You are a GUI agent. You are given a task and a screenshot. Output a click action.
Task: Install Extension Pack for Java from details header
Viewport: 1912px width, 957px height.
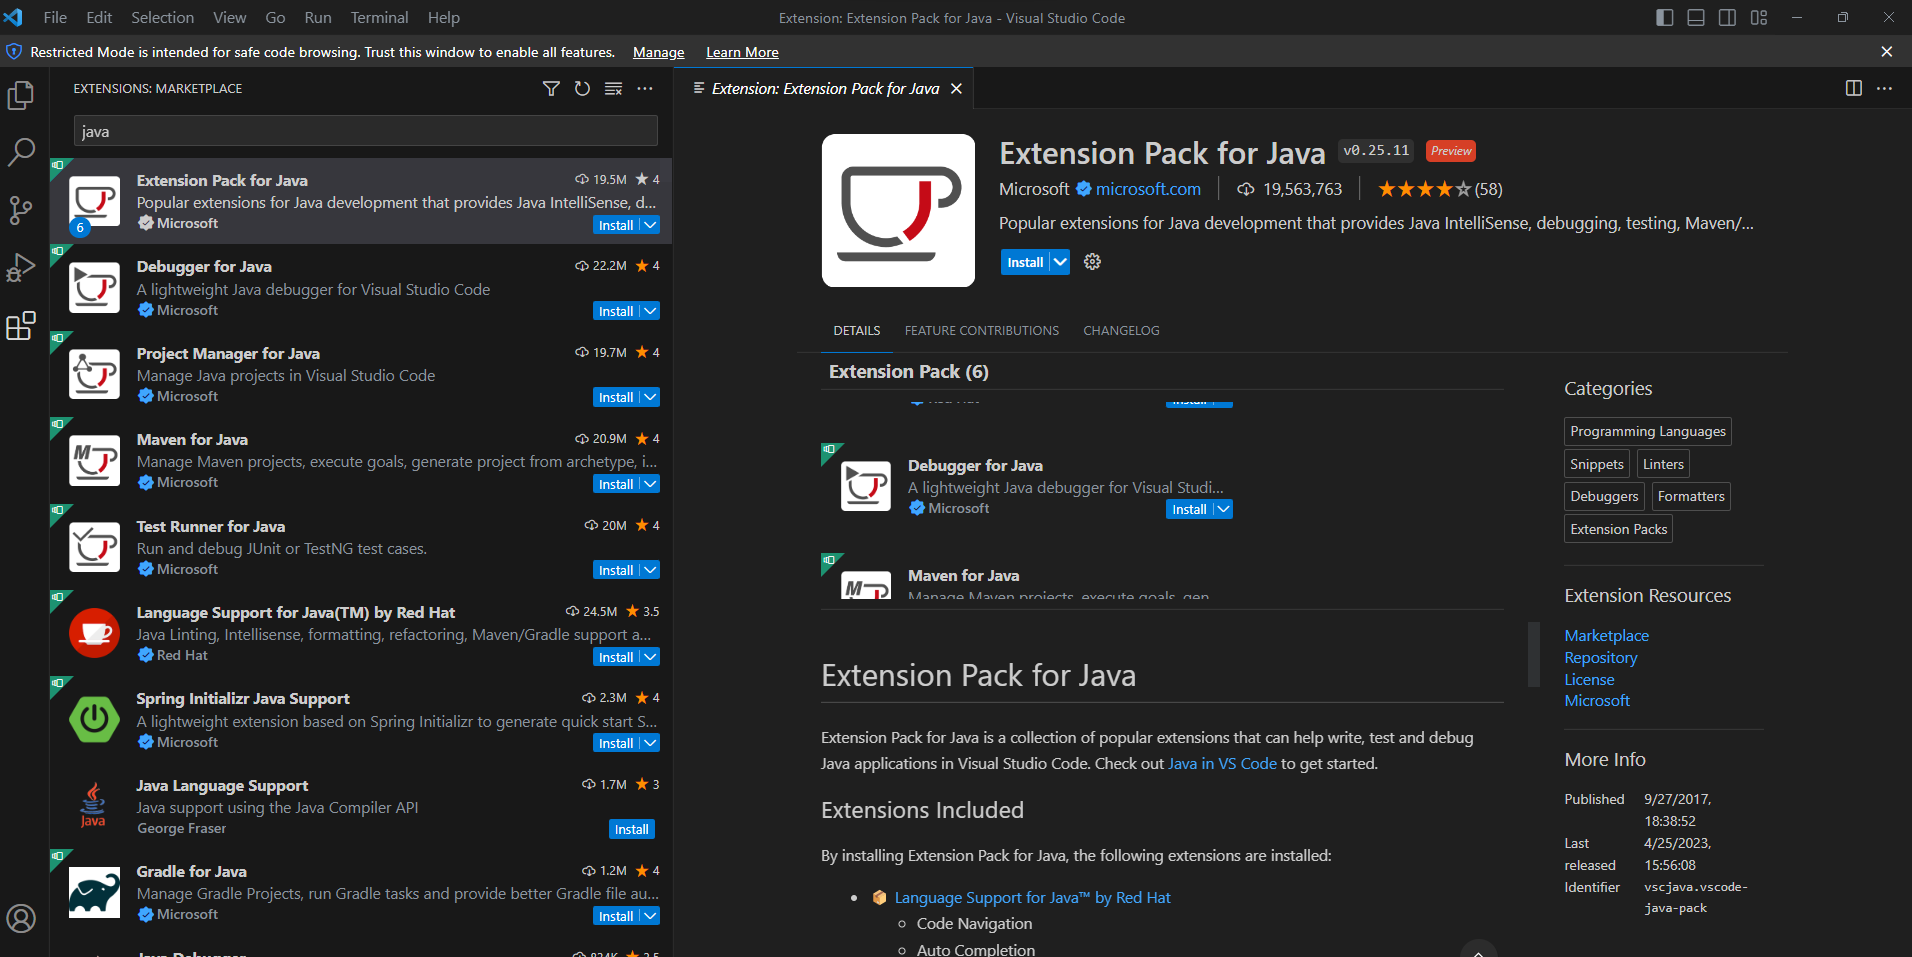1025,262
